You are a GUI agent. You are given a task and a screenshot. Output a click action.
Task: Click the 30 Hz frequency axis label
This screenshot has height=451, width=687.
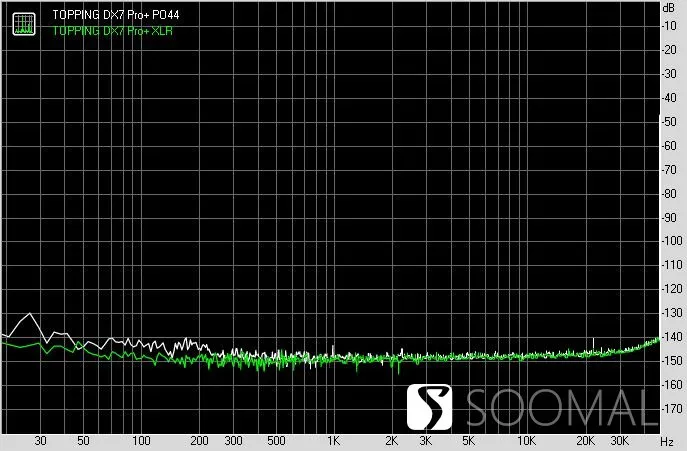click(40, 441)
